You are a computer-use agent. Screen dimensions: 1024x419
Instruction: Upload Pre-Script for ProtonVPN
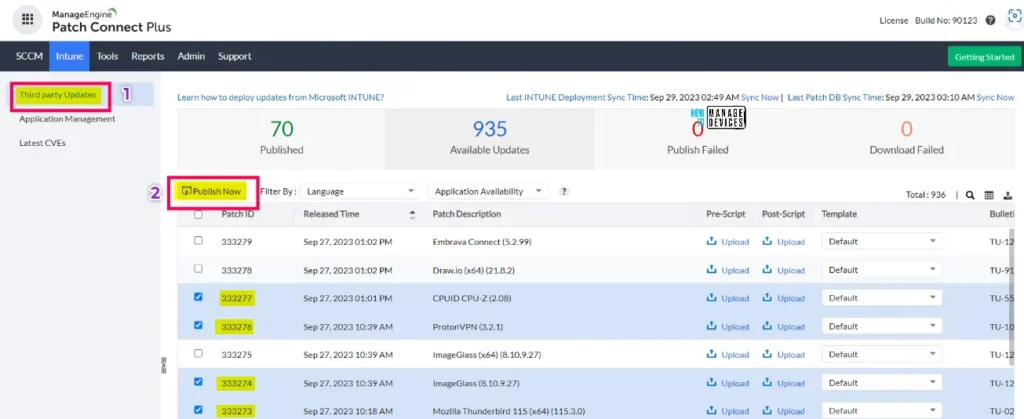pos(728,326)
